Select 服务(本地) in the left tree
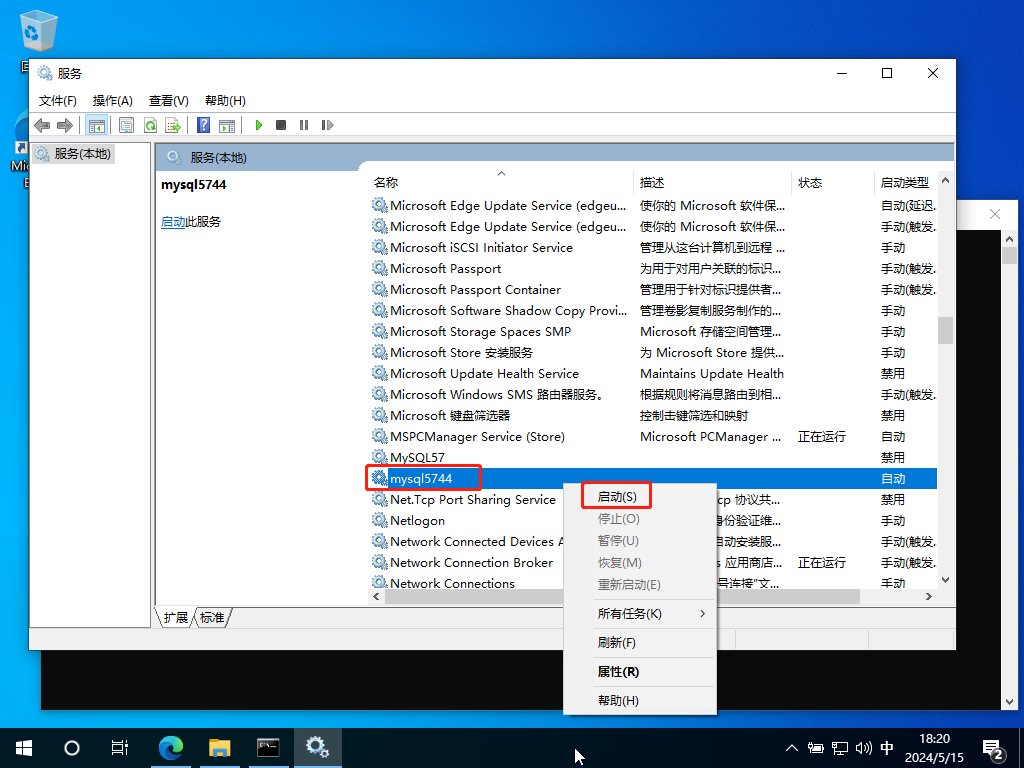1024x768 pixels. pyautogui.click(x=83, y=154)
